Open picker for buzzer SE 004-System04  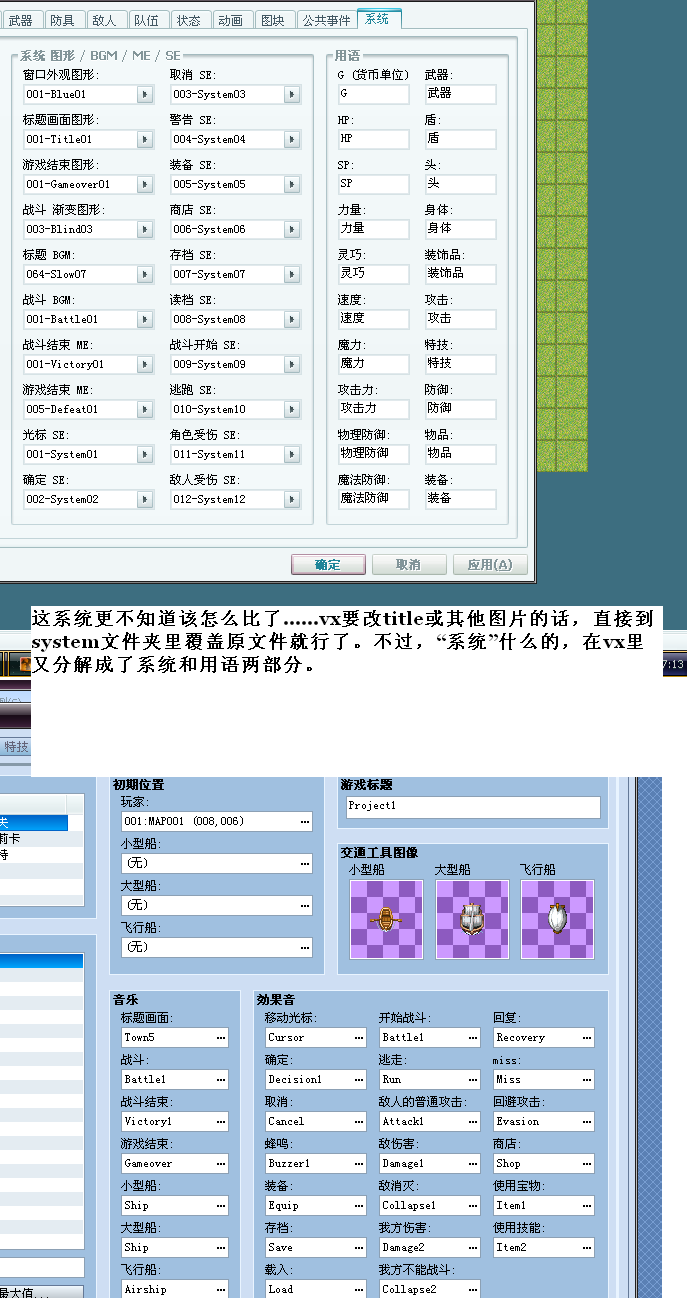[x=292, y=139]
